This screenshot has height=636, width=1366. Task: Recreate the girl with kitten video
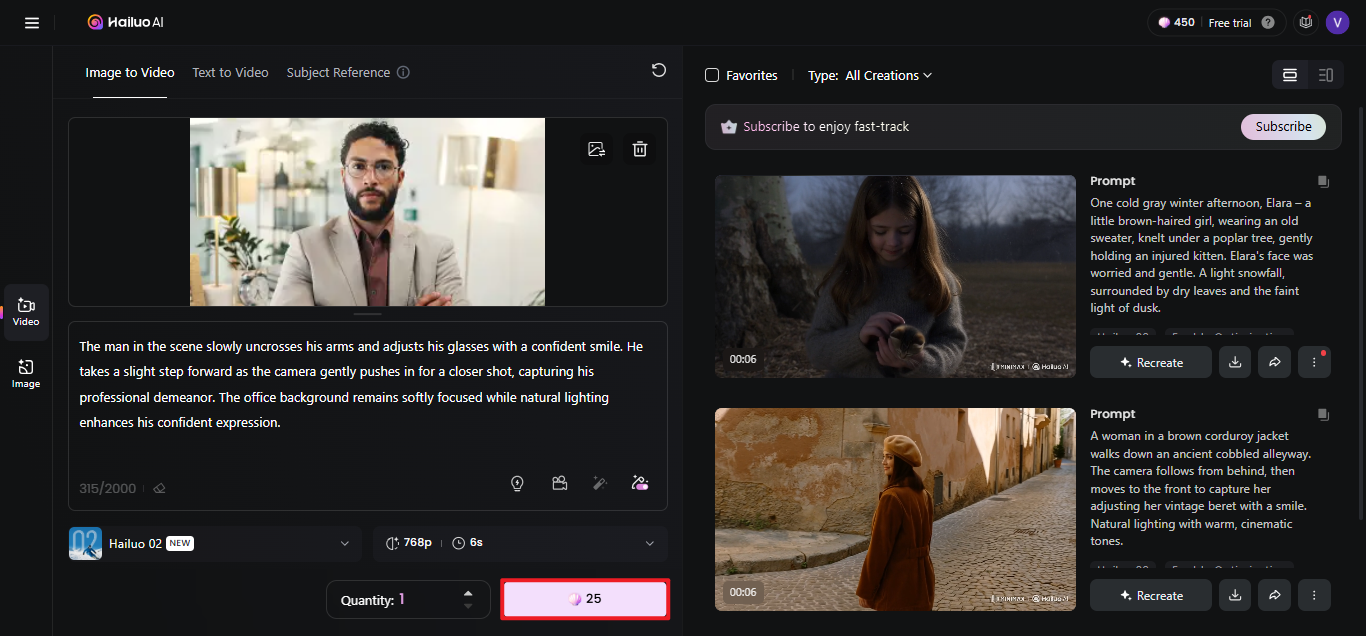tap(1151, 363)
